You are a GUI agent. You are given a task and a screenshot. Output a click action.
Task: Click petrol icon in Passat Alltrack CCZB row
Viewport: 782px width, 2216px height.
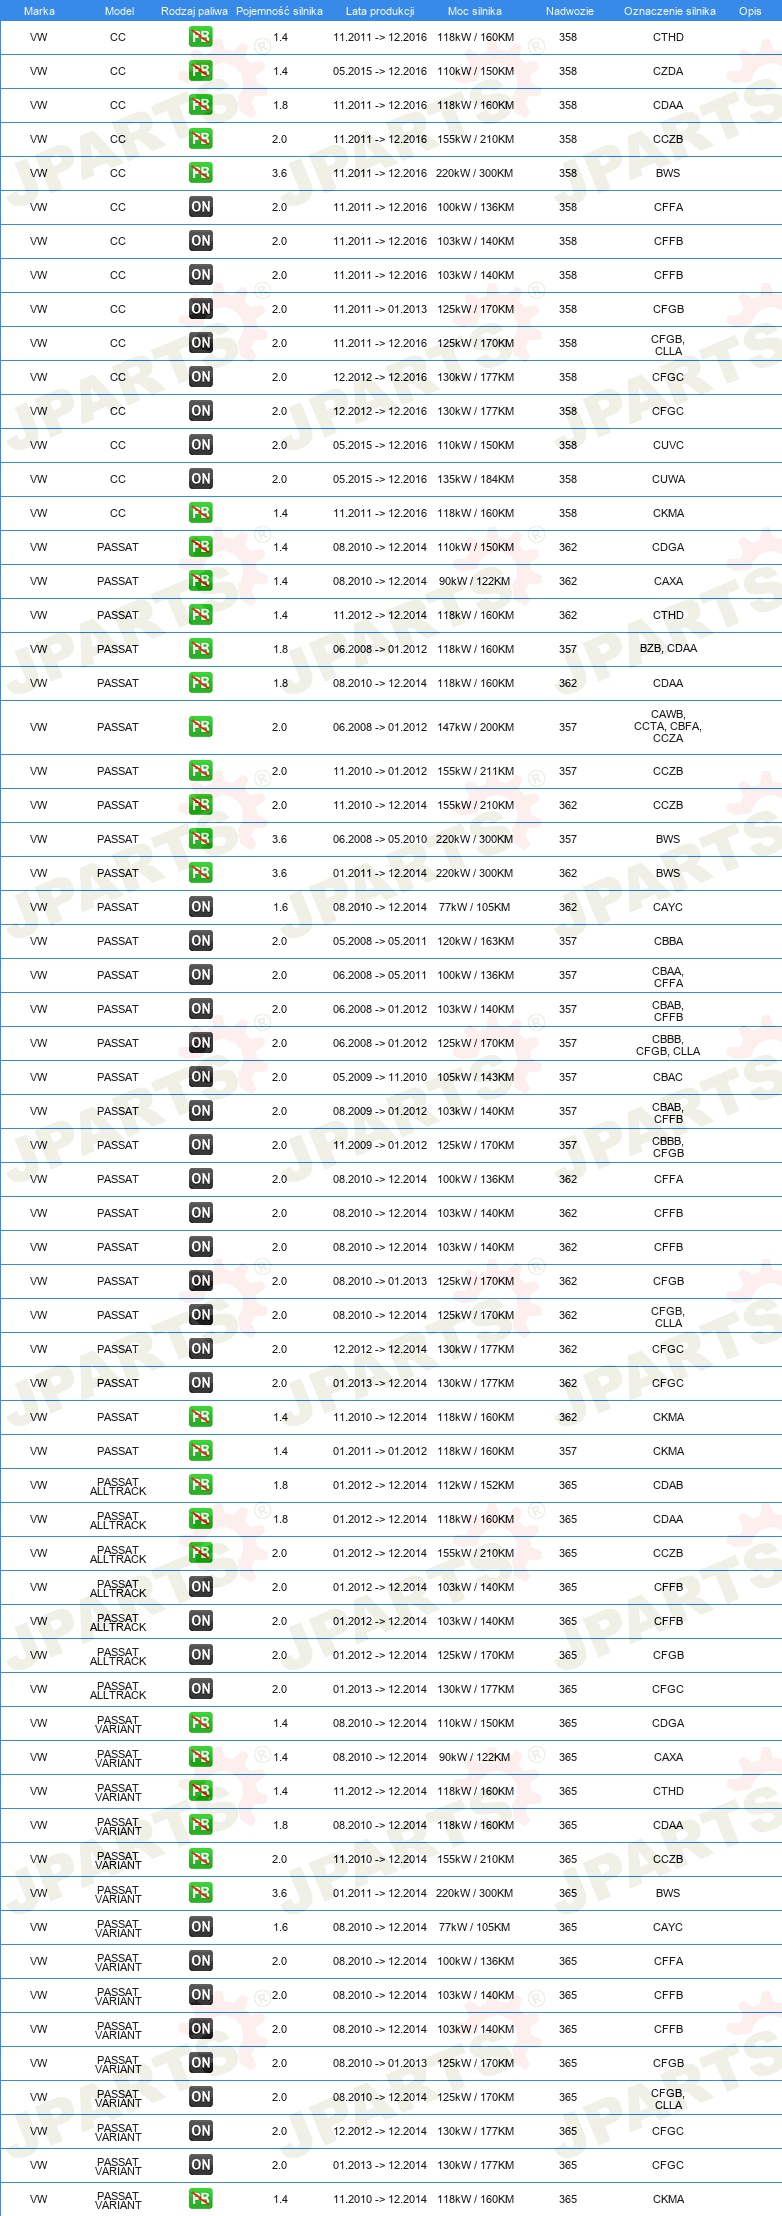point(201,1553)
